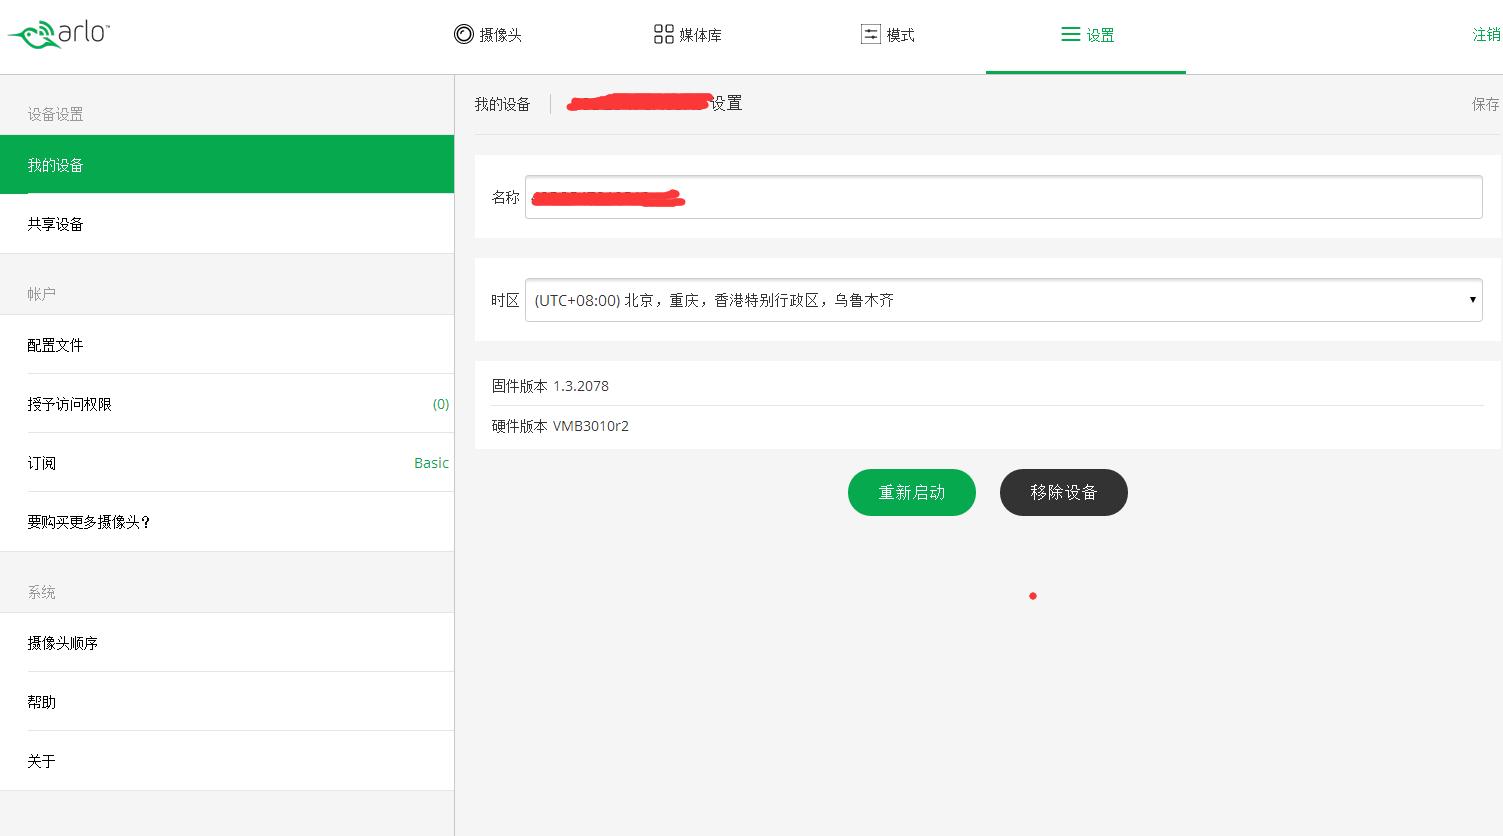1503x836 pixels.
Task: Click the 重新启动 restart button
Action: (911, 492)
